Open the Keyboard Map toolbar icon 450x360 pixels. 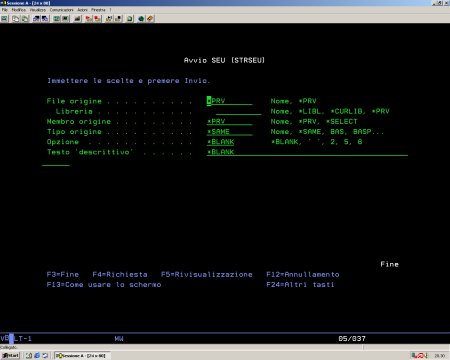tap(78, 19)
